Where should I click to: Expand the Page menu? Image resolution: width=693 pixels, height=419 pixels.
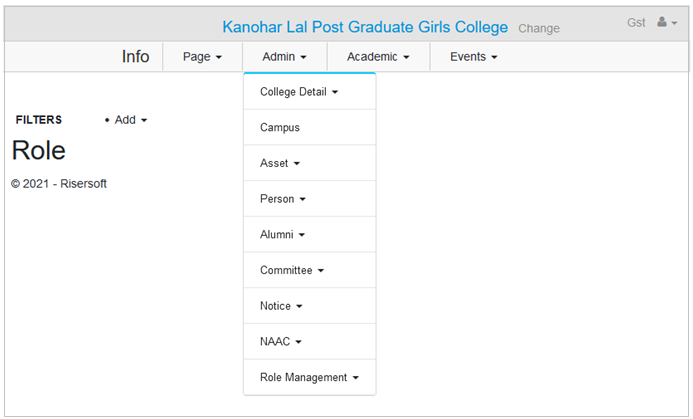point(202,57)
